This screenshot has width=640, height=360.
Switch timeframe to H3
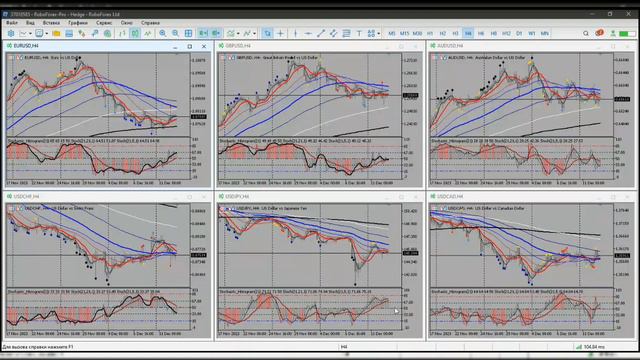point(455,33)
